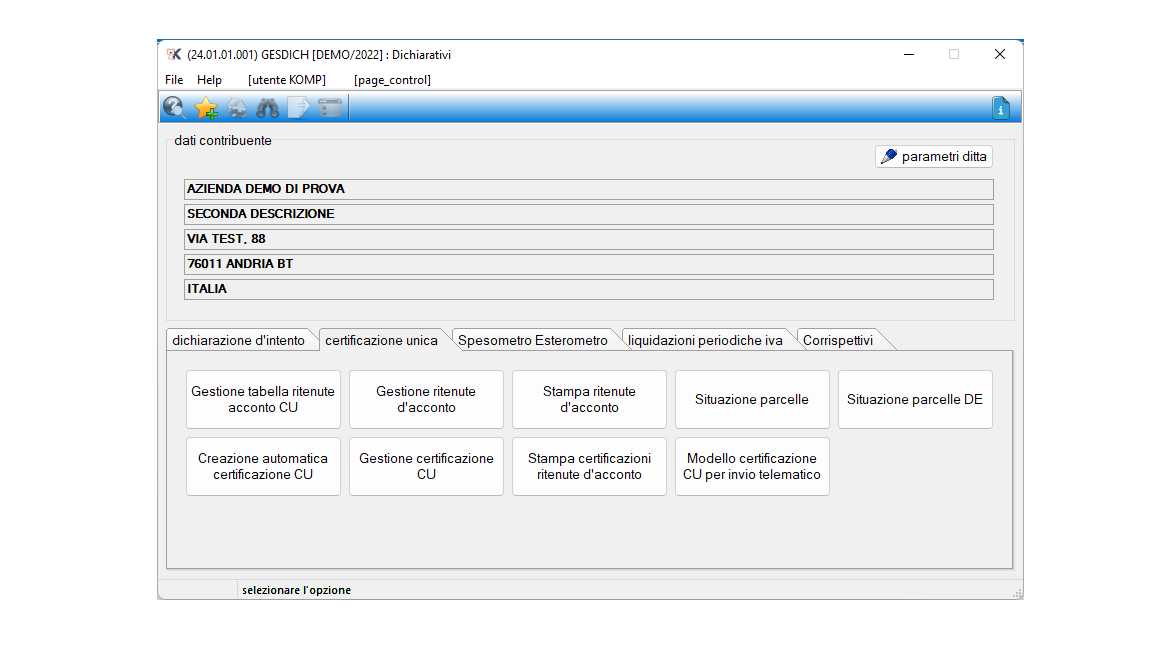Open the [page_control] menu
1152x648 pixels.
click(392, 79)
